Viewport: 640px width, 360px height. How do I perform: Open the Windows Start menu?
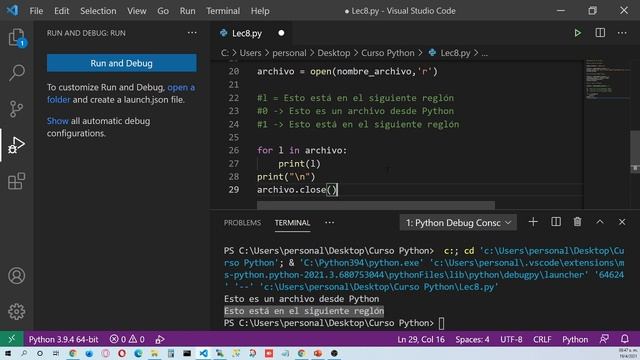tap(7, 353)
